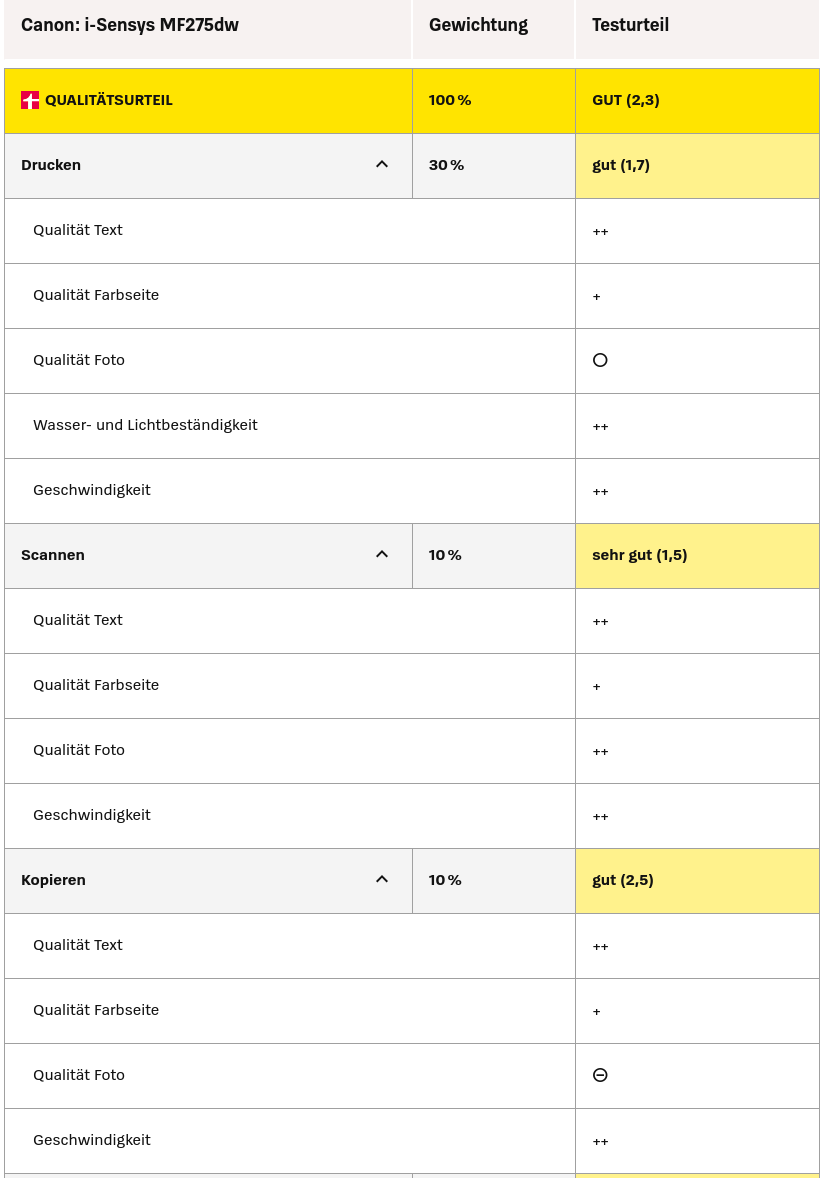
Task: Click the Kopieren Geschwindigkeit plus-plus rating
Action: [x=600, y=1142]
